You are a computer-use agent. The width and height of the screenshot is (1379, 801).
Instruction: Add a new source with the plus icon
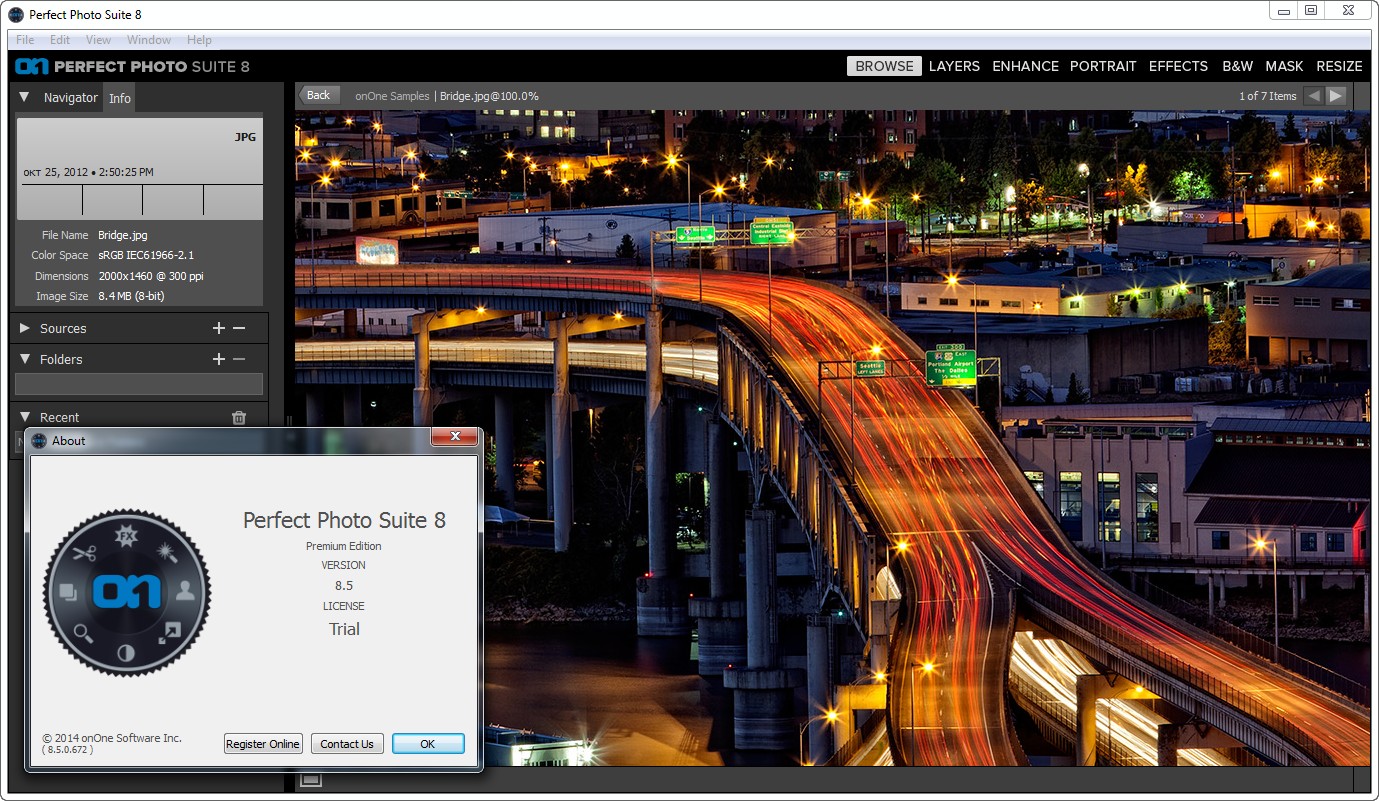coord(219,328)
